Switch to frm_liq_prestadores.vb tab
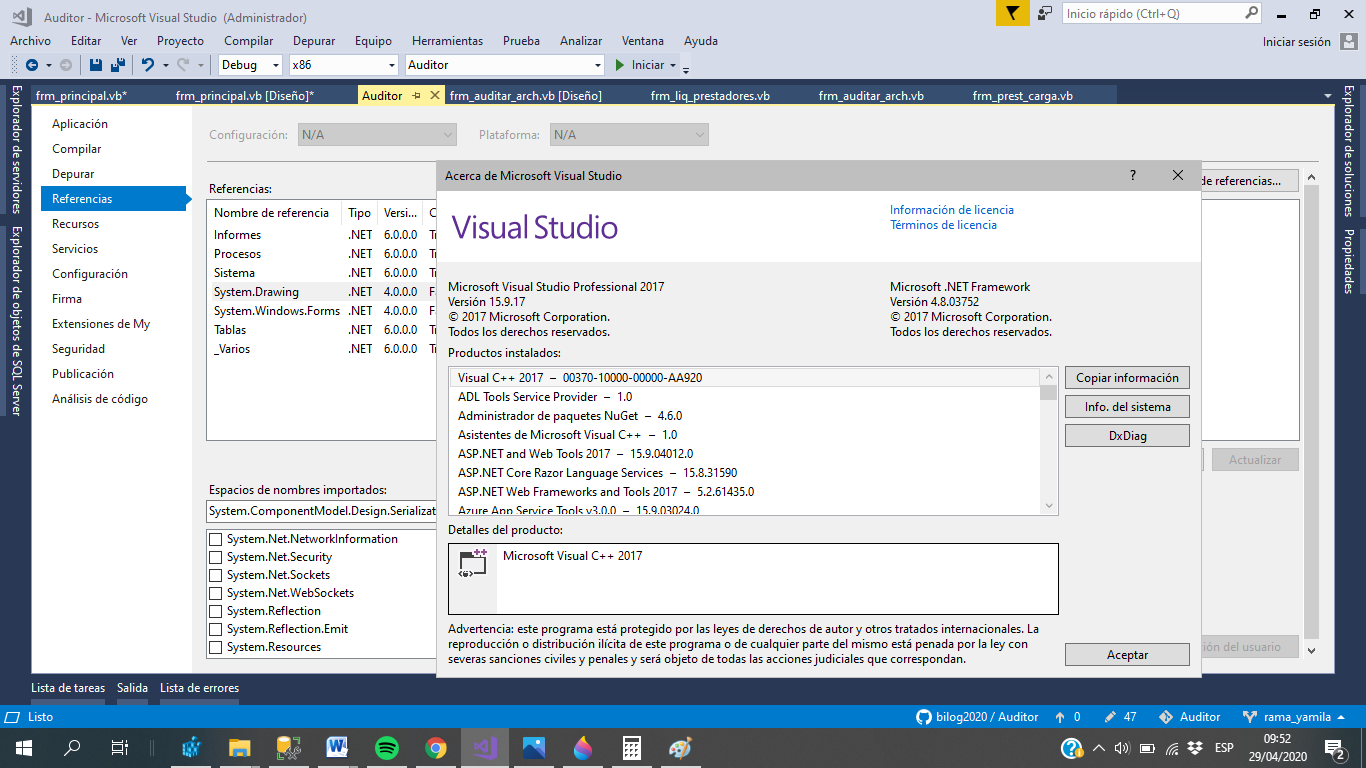The image size is (1366, 768). [710, 96]
